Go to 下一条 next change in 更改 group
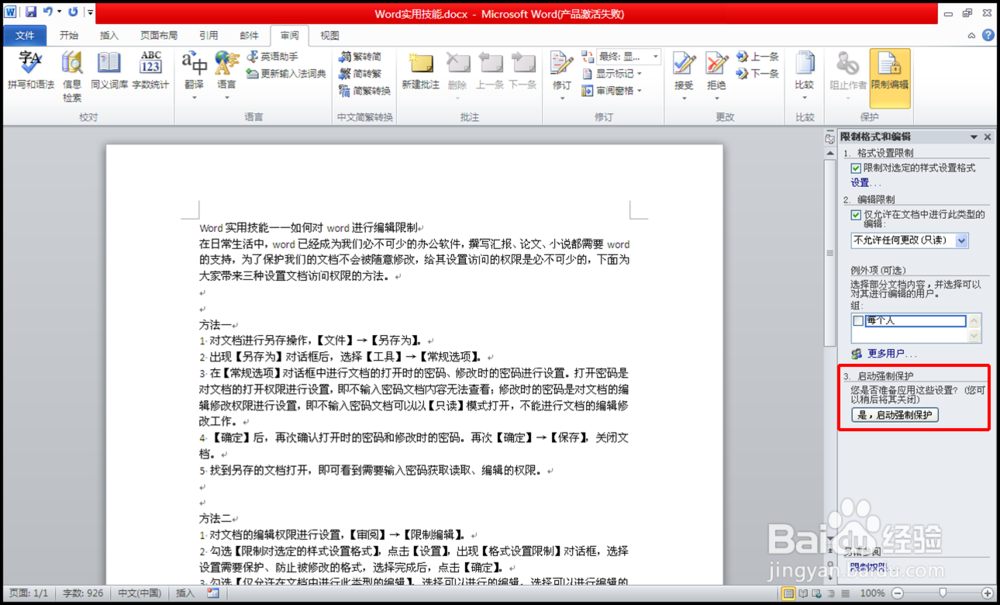This screenshot has width=1000, height=605. 758,74
